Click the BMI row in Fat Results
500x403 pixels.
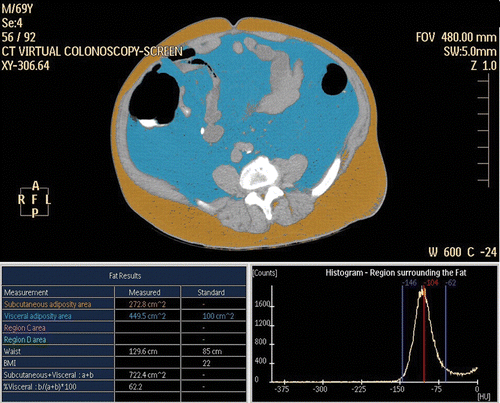tap(124, 363)
